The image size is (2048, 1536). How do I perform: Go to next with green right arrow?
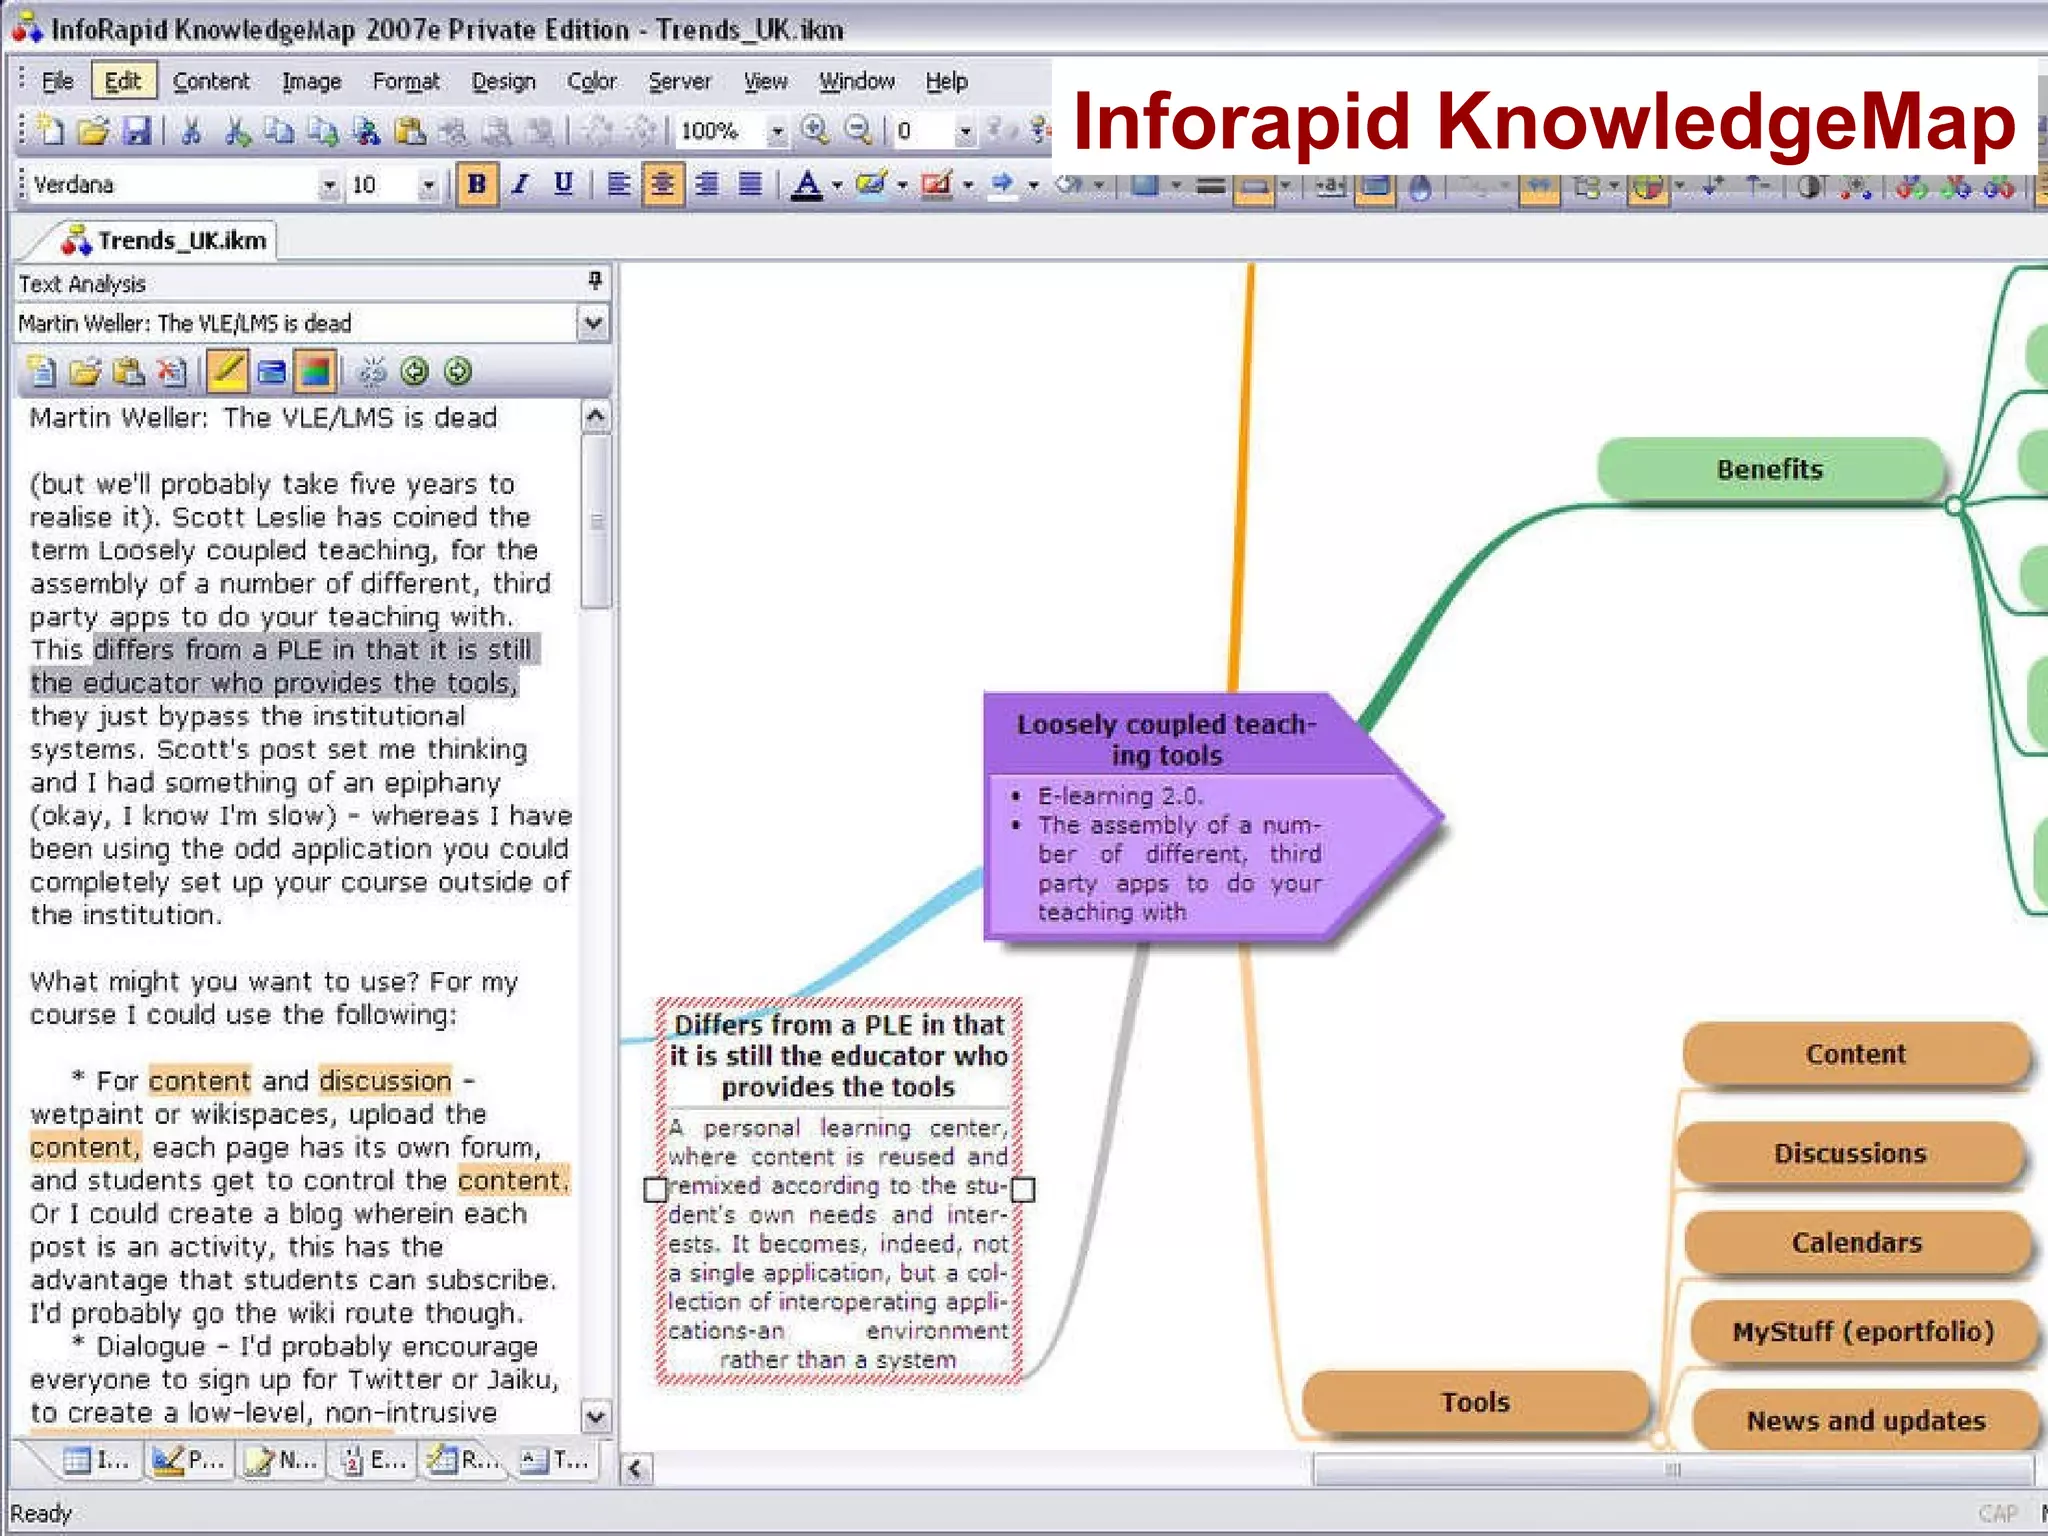[x=458, y=372]
